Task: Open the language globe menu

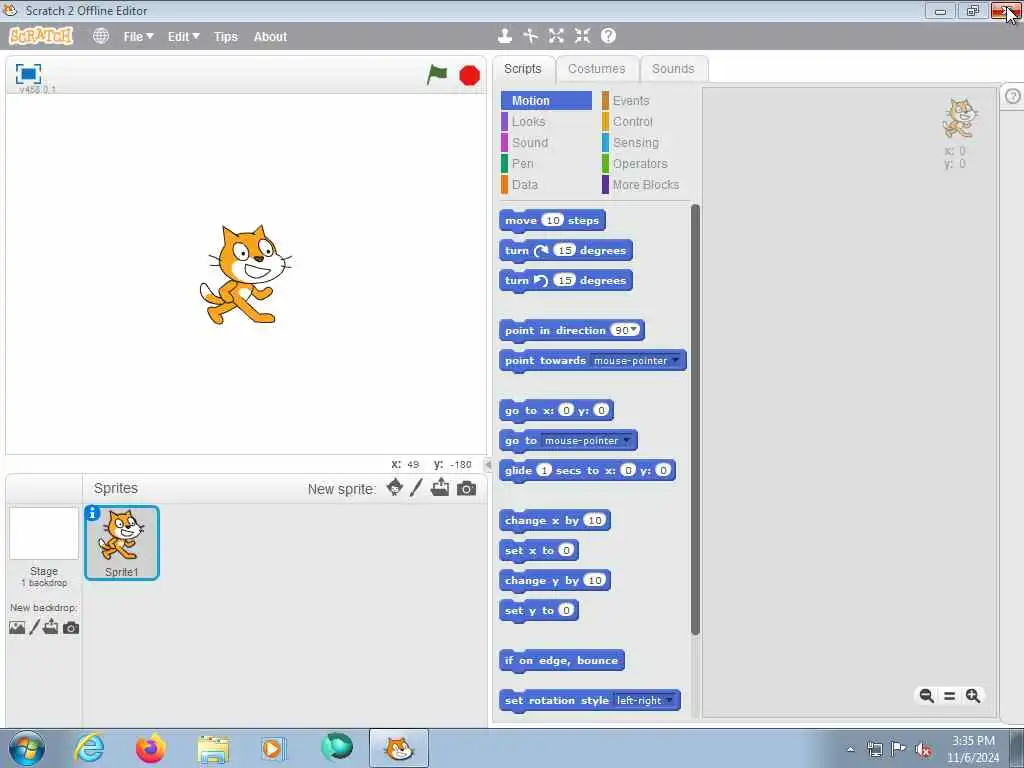Action: click(101, 36)
